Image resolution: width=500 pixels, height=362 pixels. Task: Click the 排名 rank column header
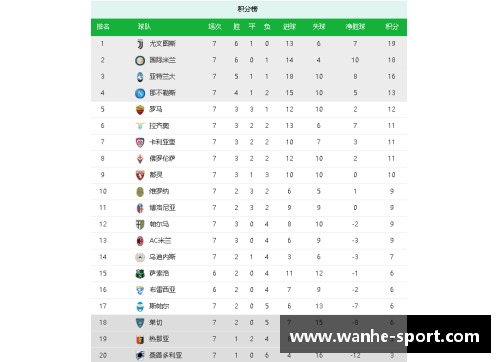click(x=103, y=27)
